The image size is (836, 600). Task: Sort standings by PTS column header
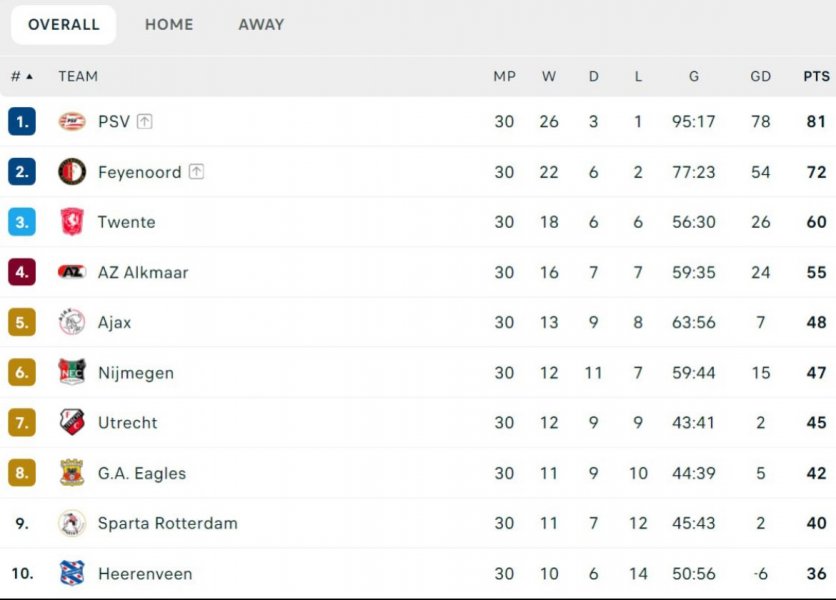coord(816,76)
